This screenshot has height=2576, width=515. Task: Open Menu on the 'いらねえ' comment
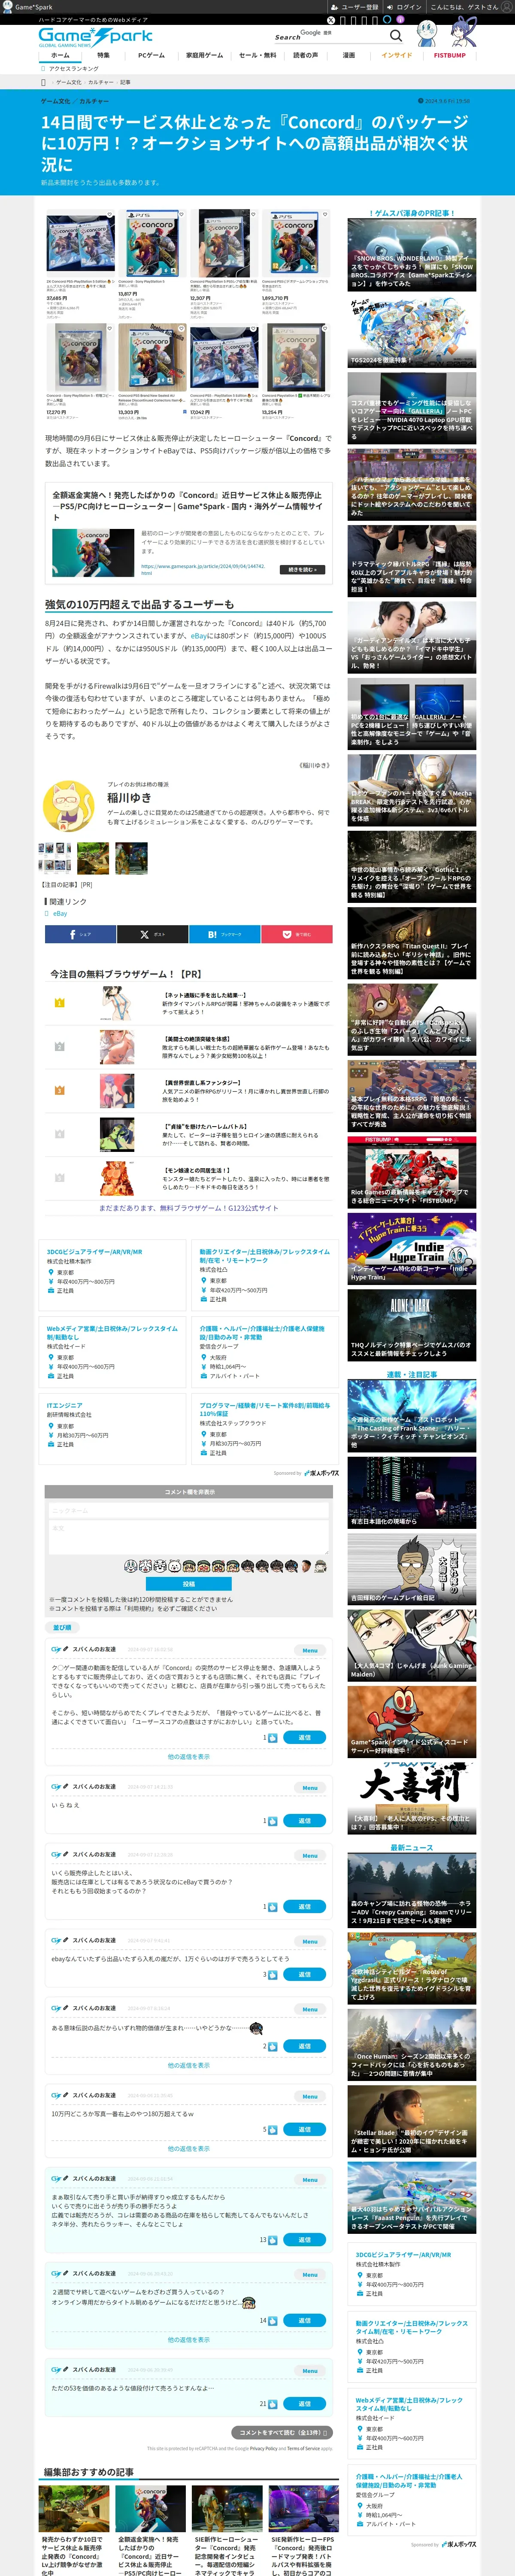tap(310, 1788)
